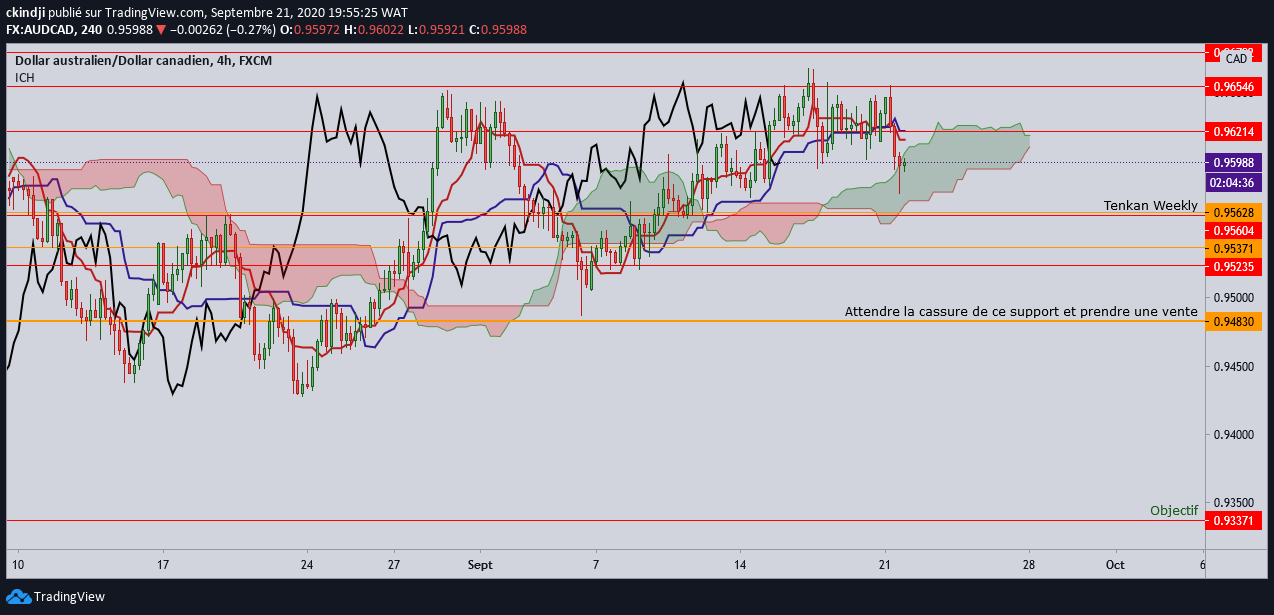1274x615 pixels.
Task: Click the orange 0.94830 support price label
Action: (1236, 321)
